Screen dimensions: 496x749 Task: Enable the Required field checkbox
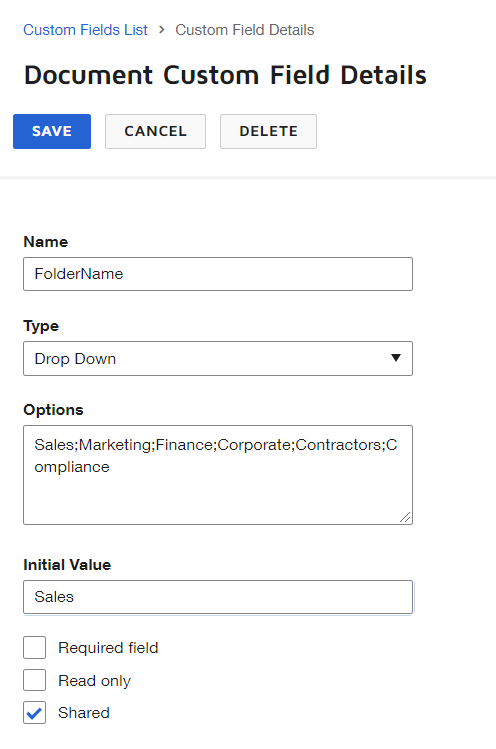tap(34, 648)
